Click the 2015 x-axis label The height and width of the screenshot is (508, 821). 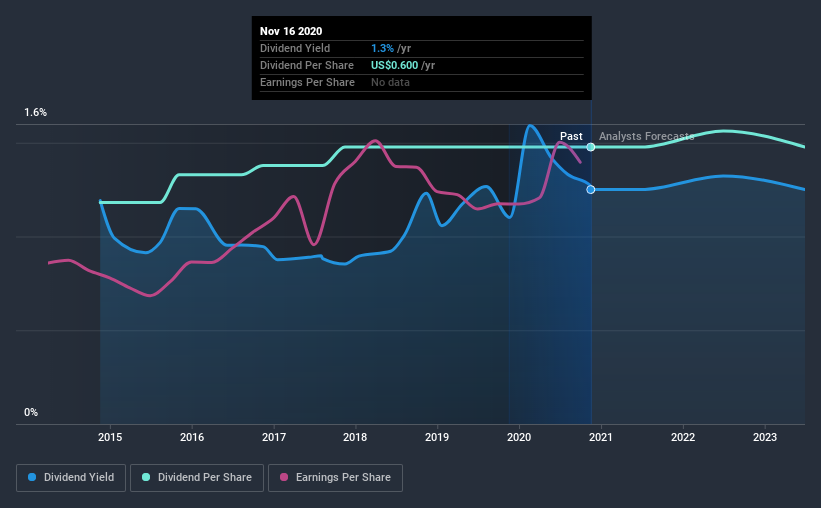click(x=110, y=437)
